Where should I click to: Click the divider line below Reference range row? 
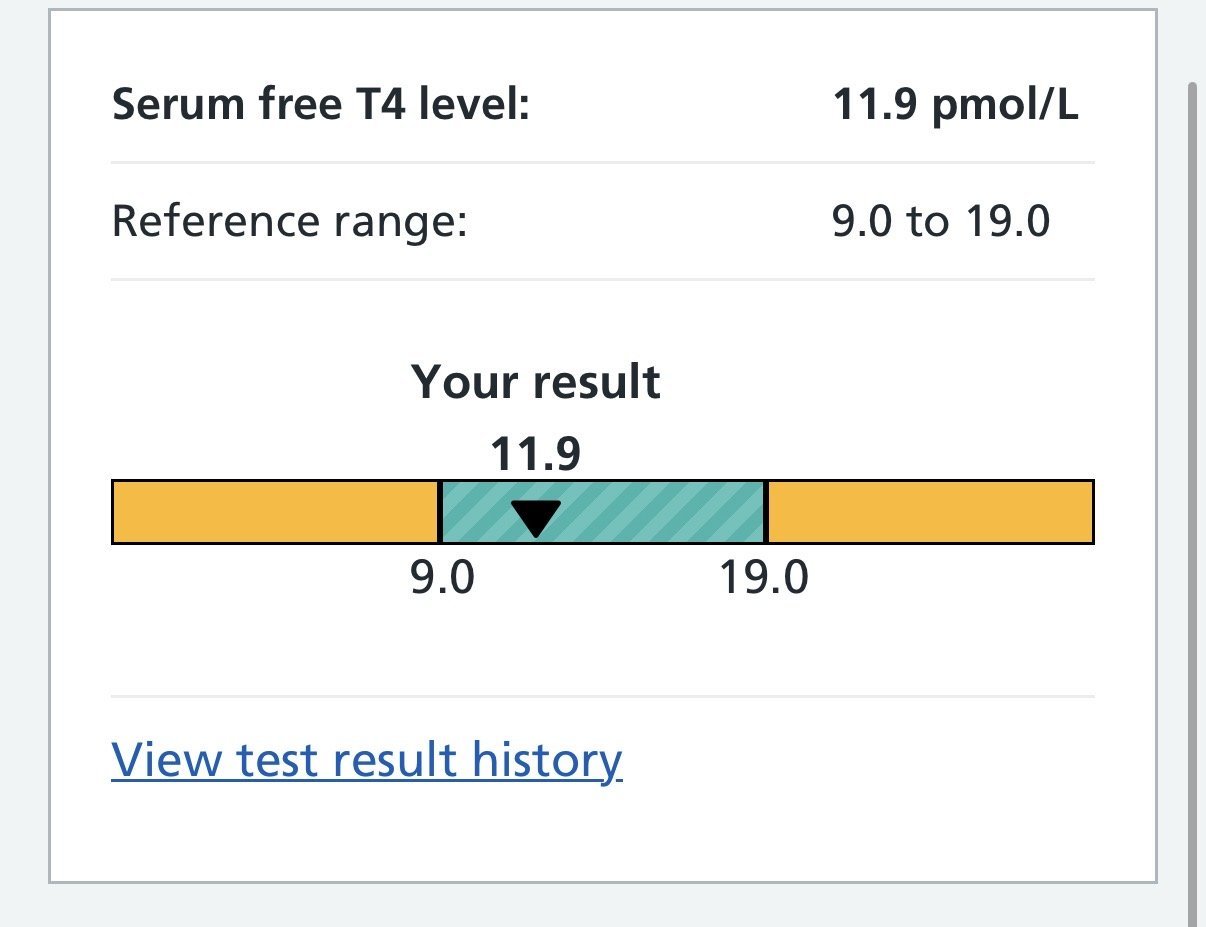tap(602, 280)
